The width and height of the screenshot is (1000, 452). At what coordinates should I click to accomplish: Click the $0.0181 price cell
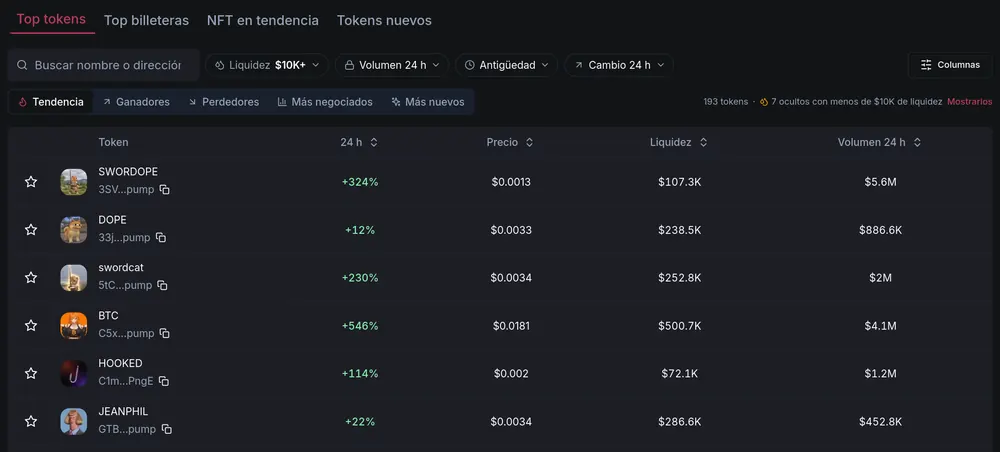point(511,326)
